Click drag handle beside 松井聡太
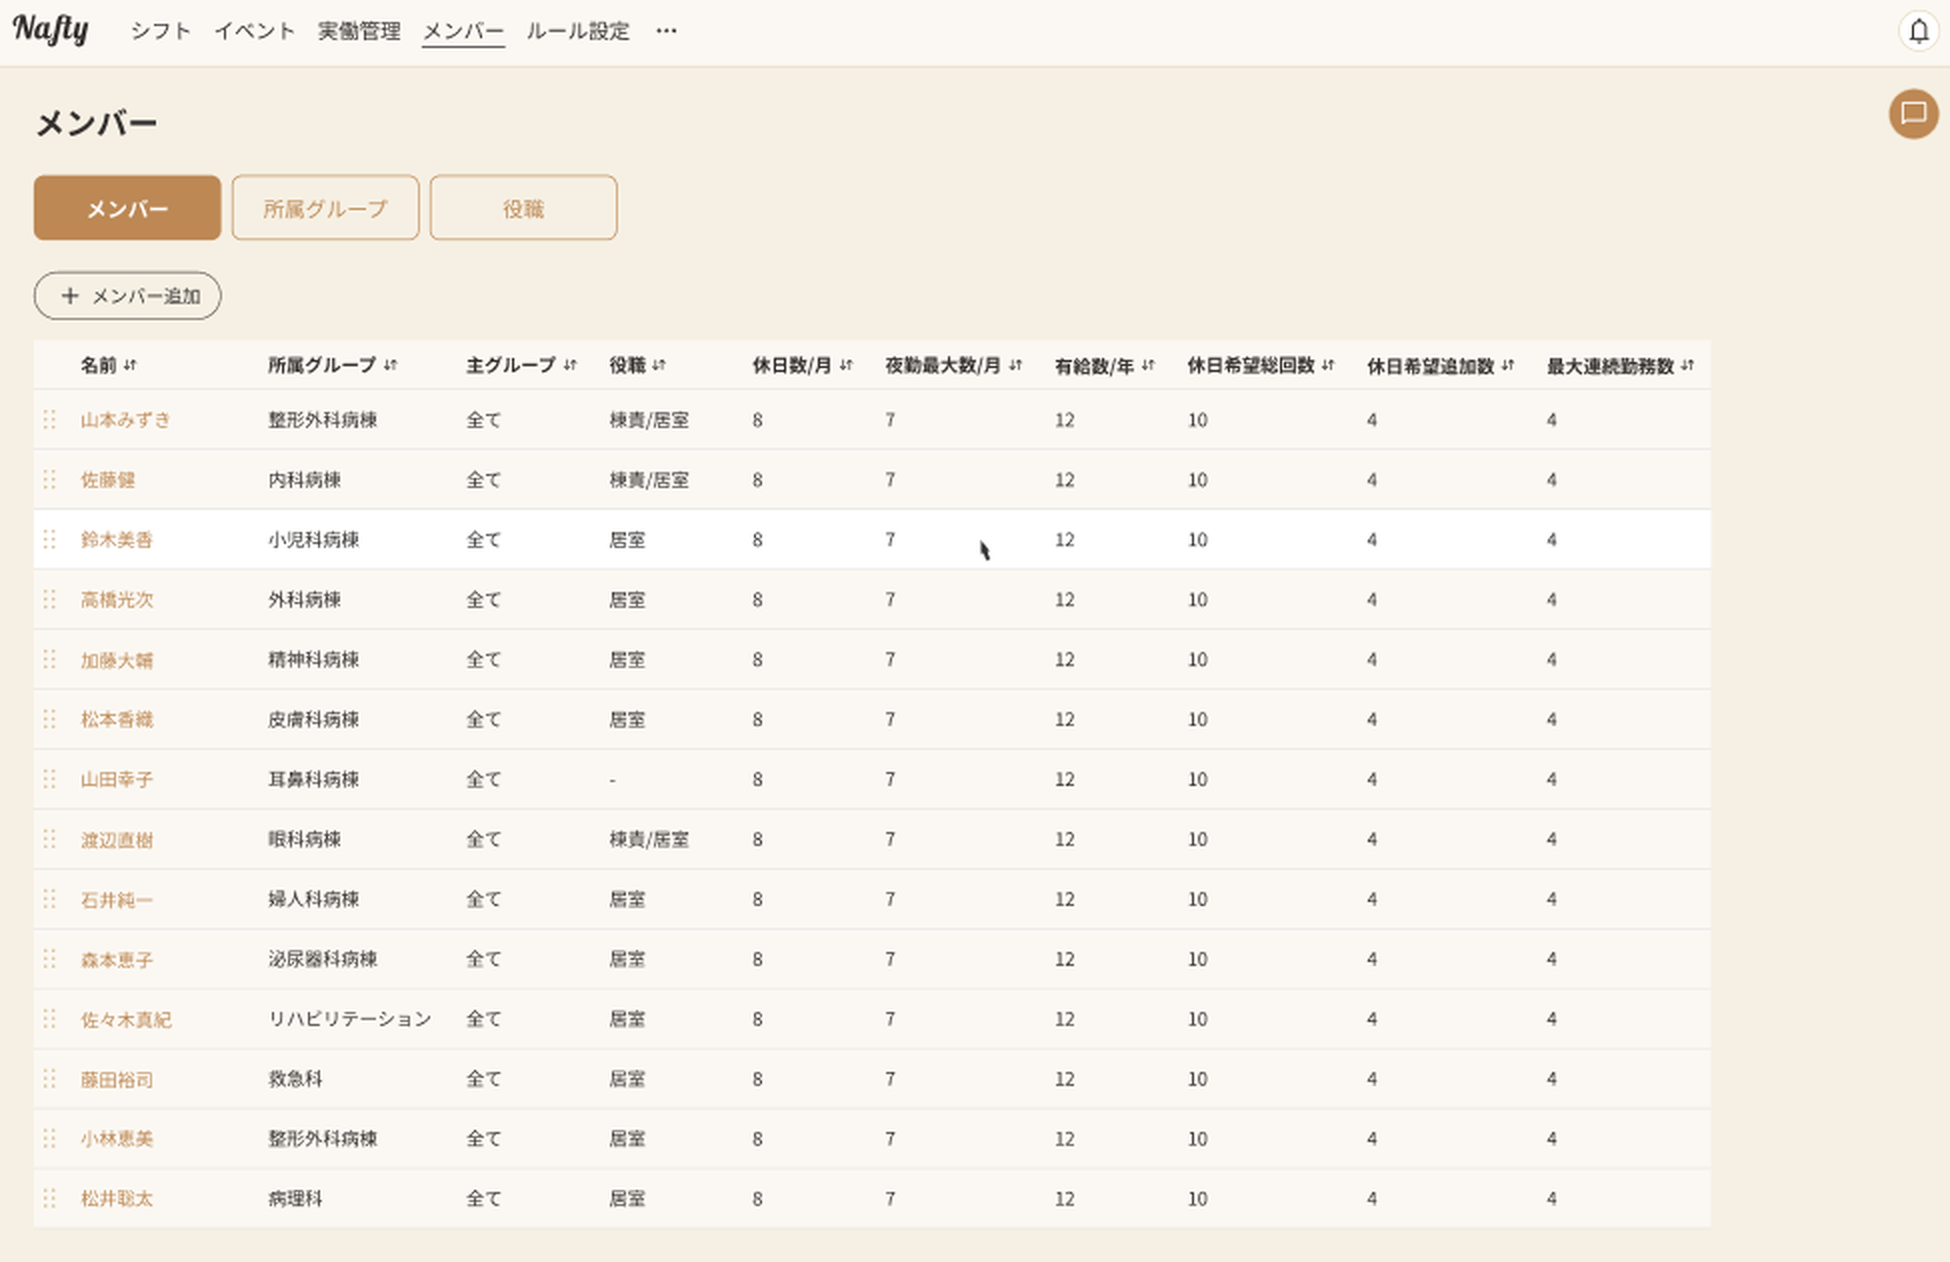This screenshot has width=1950, height=1262. tap(49, 1198)
